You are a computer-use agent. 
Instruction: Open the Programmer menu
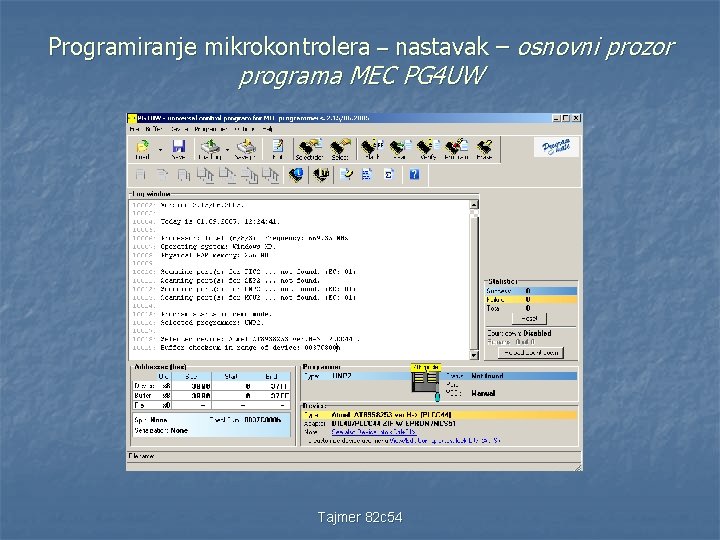pyautogui.click(x=211, y=129)
